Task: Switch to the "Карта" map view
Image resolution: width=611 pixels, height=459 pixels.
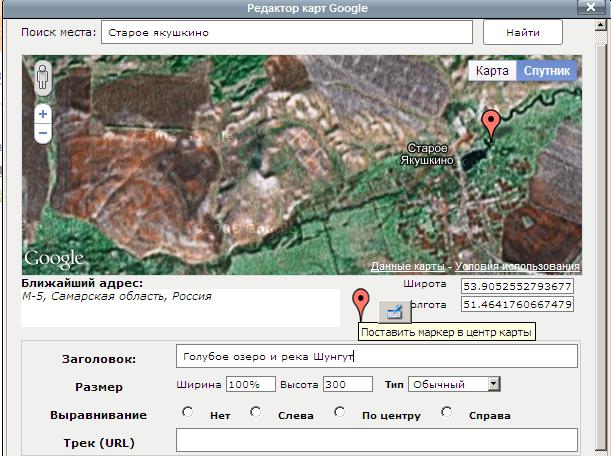Action: [492, 71]
